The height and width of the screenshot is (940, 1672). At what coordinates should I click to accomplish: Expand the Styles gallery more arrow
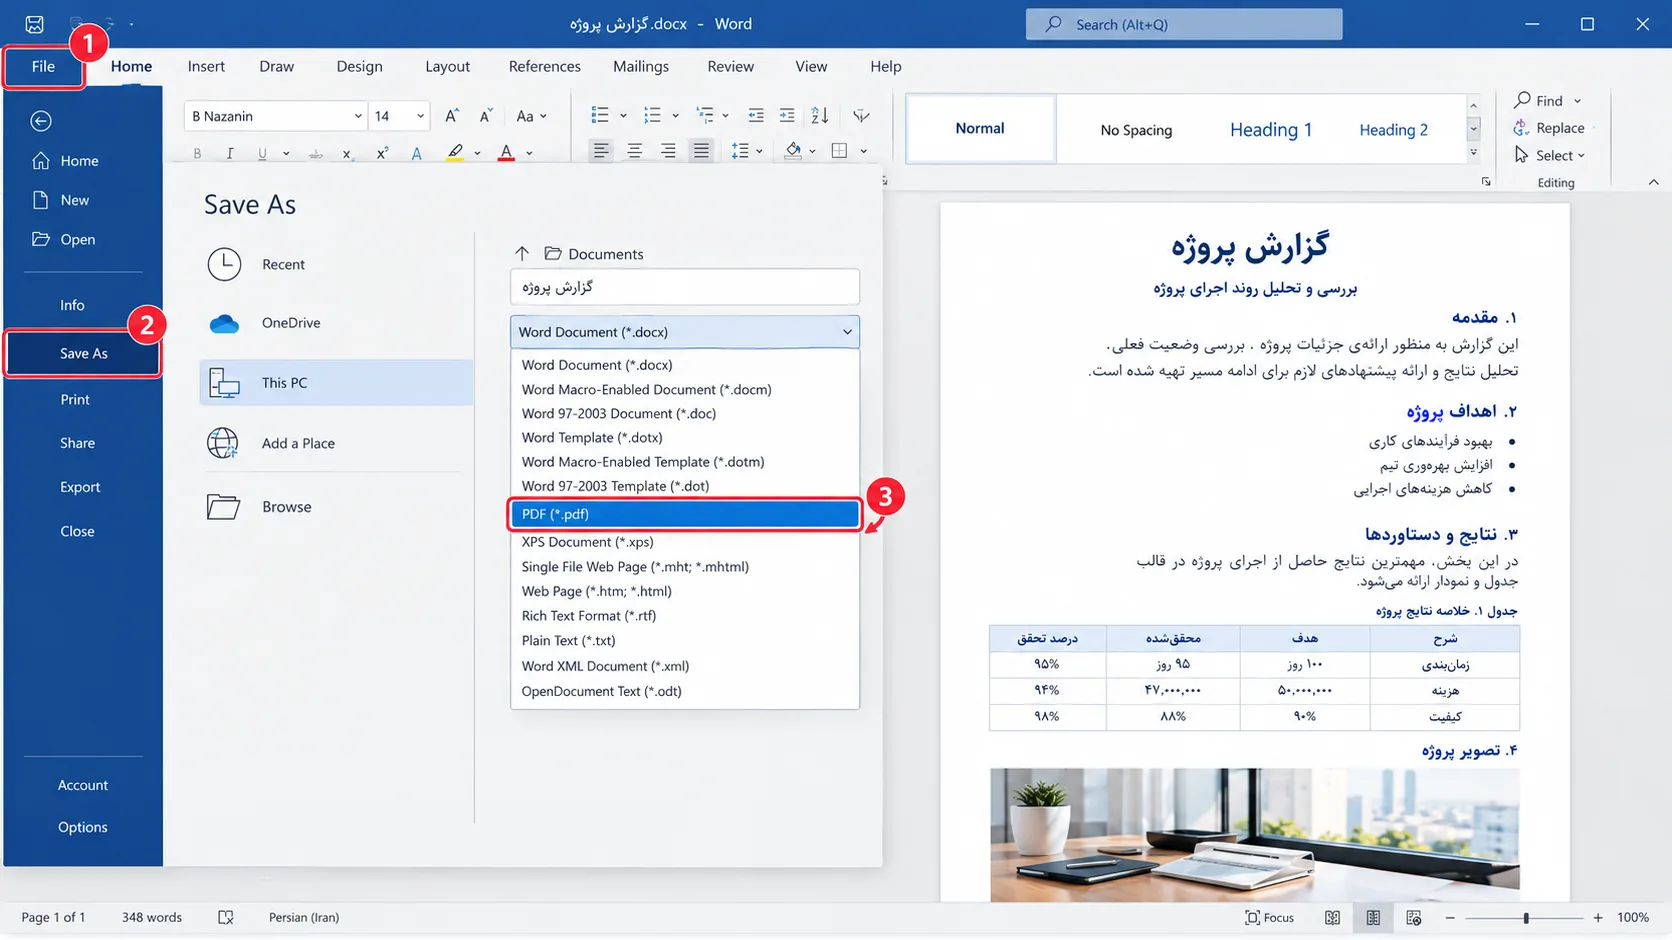(1473, 153)
